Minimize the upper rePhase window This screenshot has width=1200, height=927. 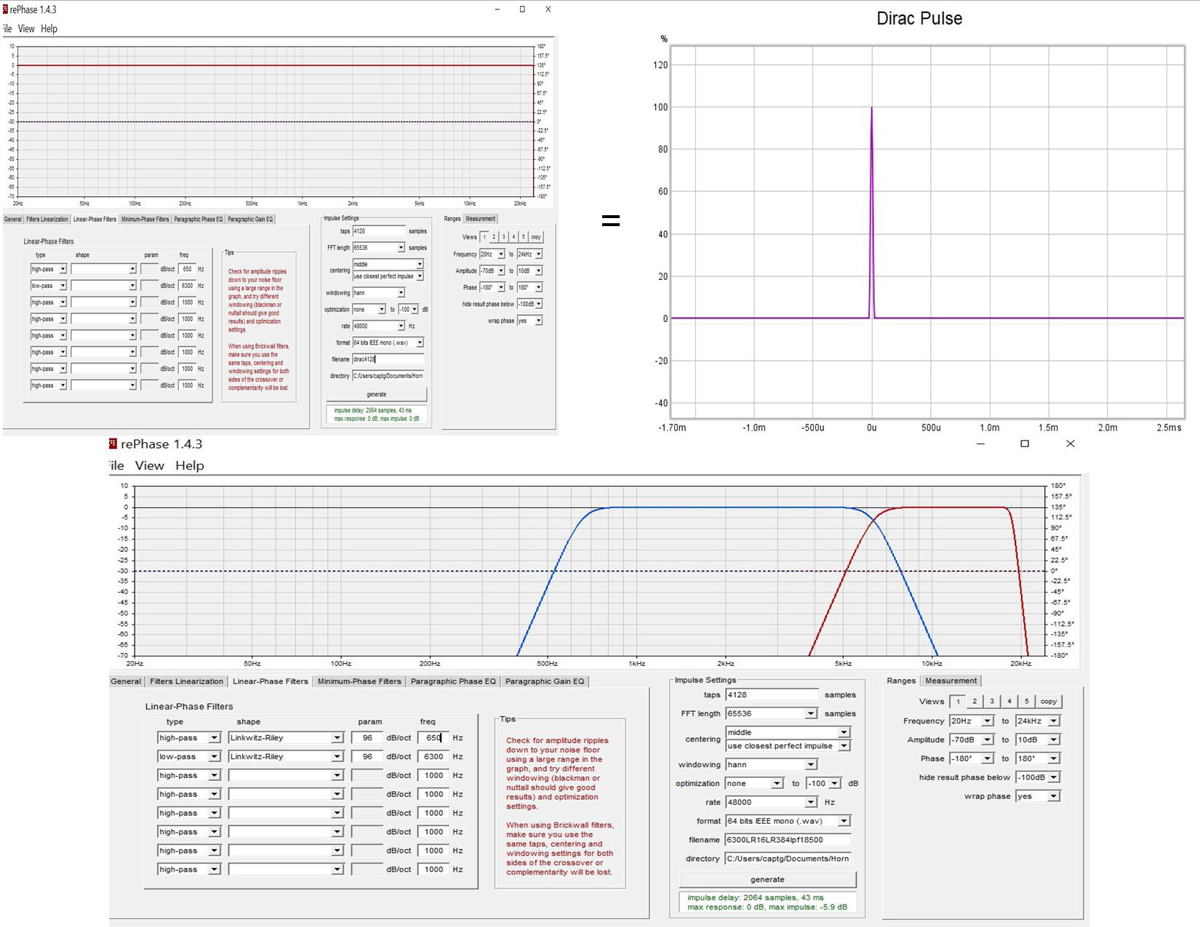click(x=498, y=8)
